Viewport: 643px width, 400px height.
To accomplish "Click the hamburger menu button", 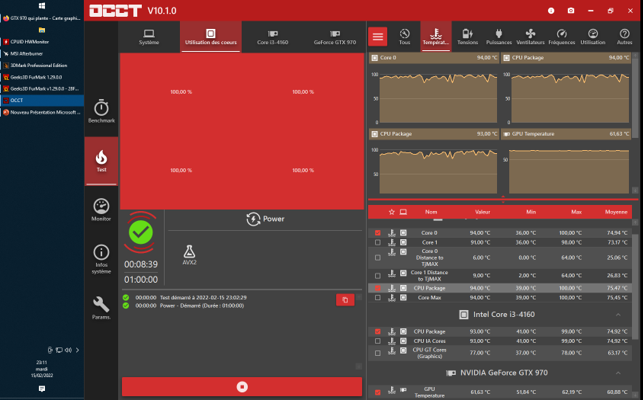I will click(378, 37).
